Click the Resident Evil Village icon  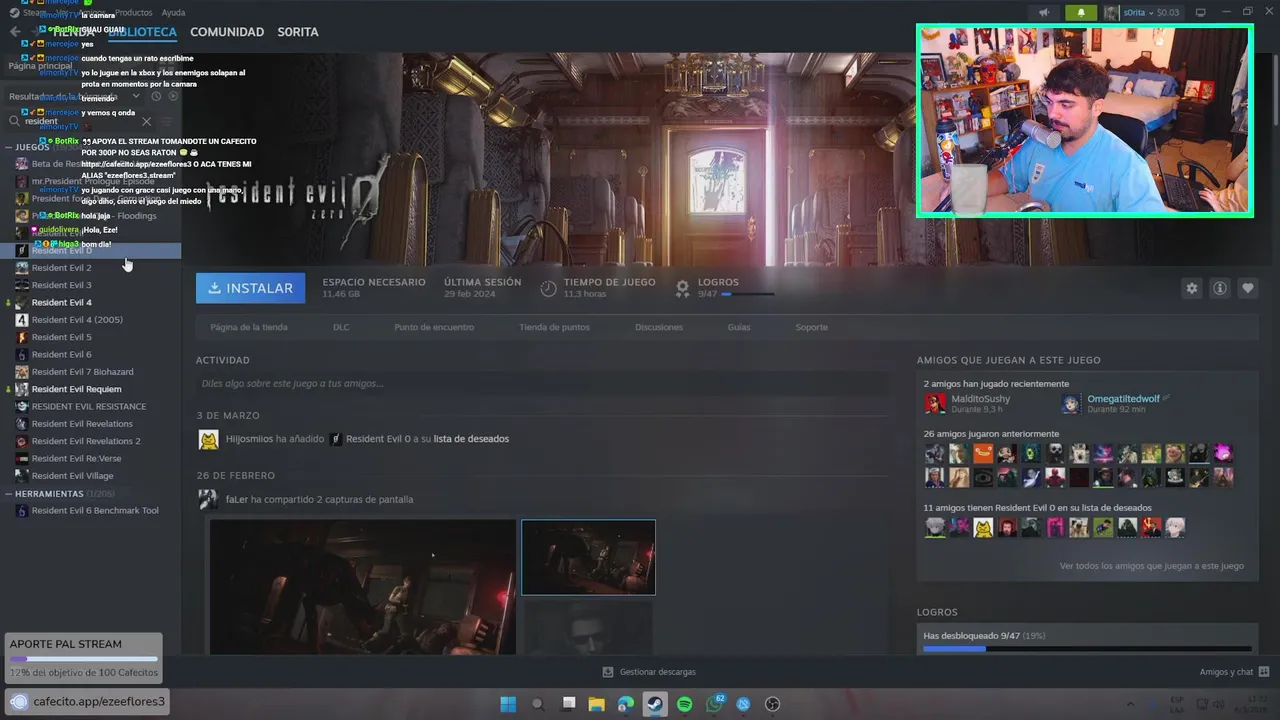pos(22,476)
